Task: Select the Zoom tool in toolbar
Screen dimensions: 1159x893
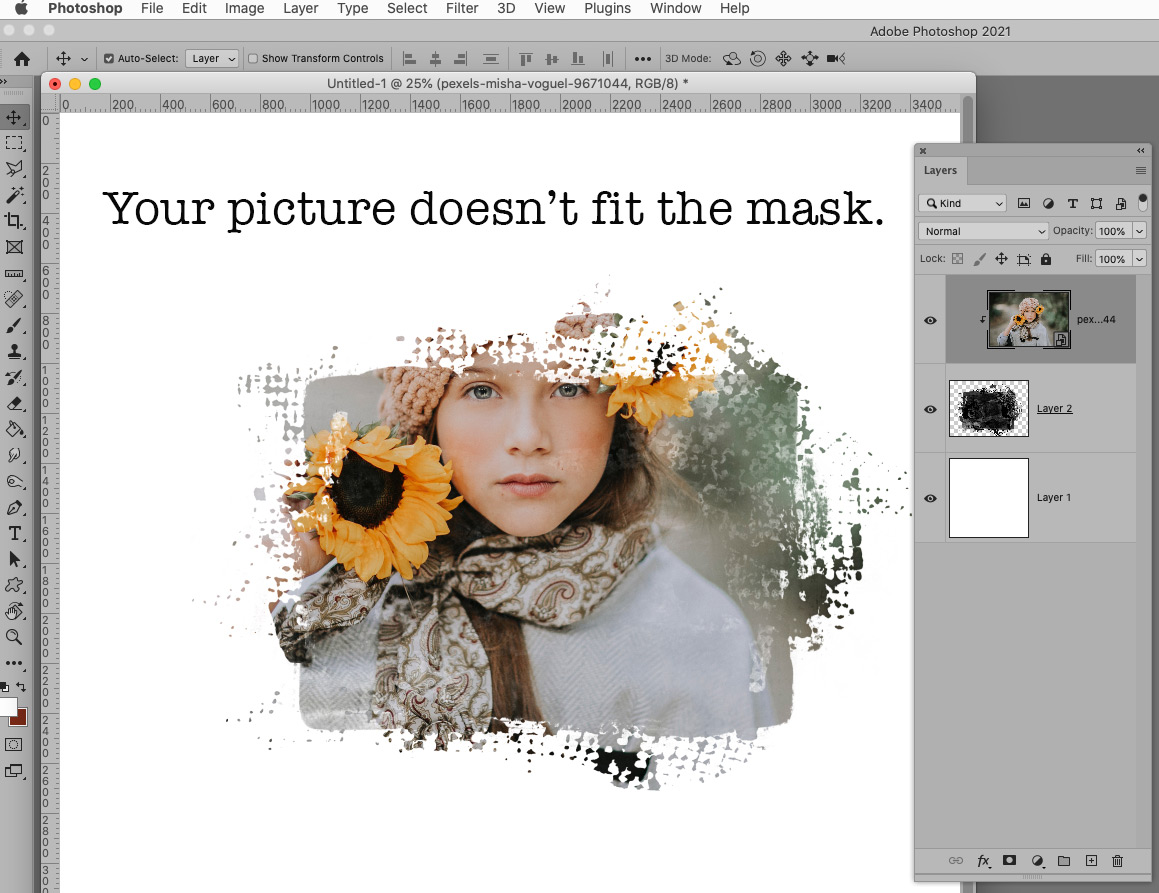Action: click(14, 637)
